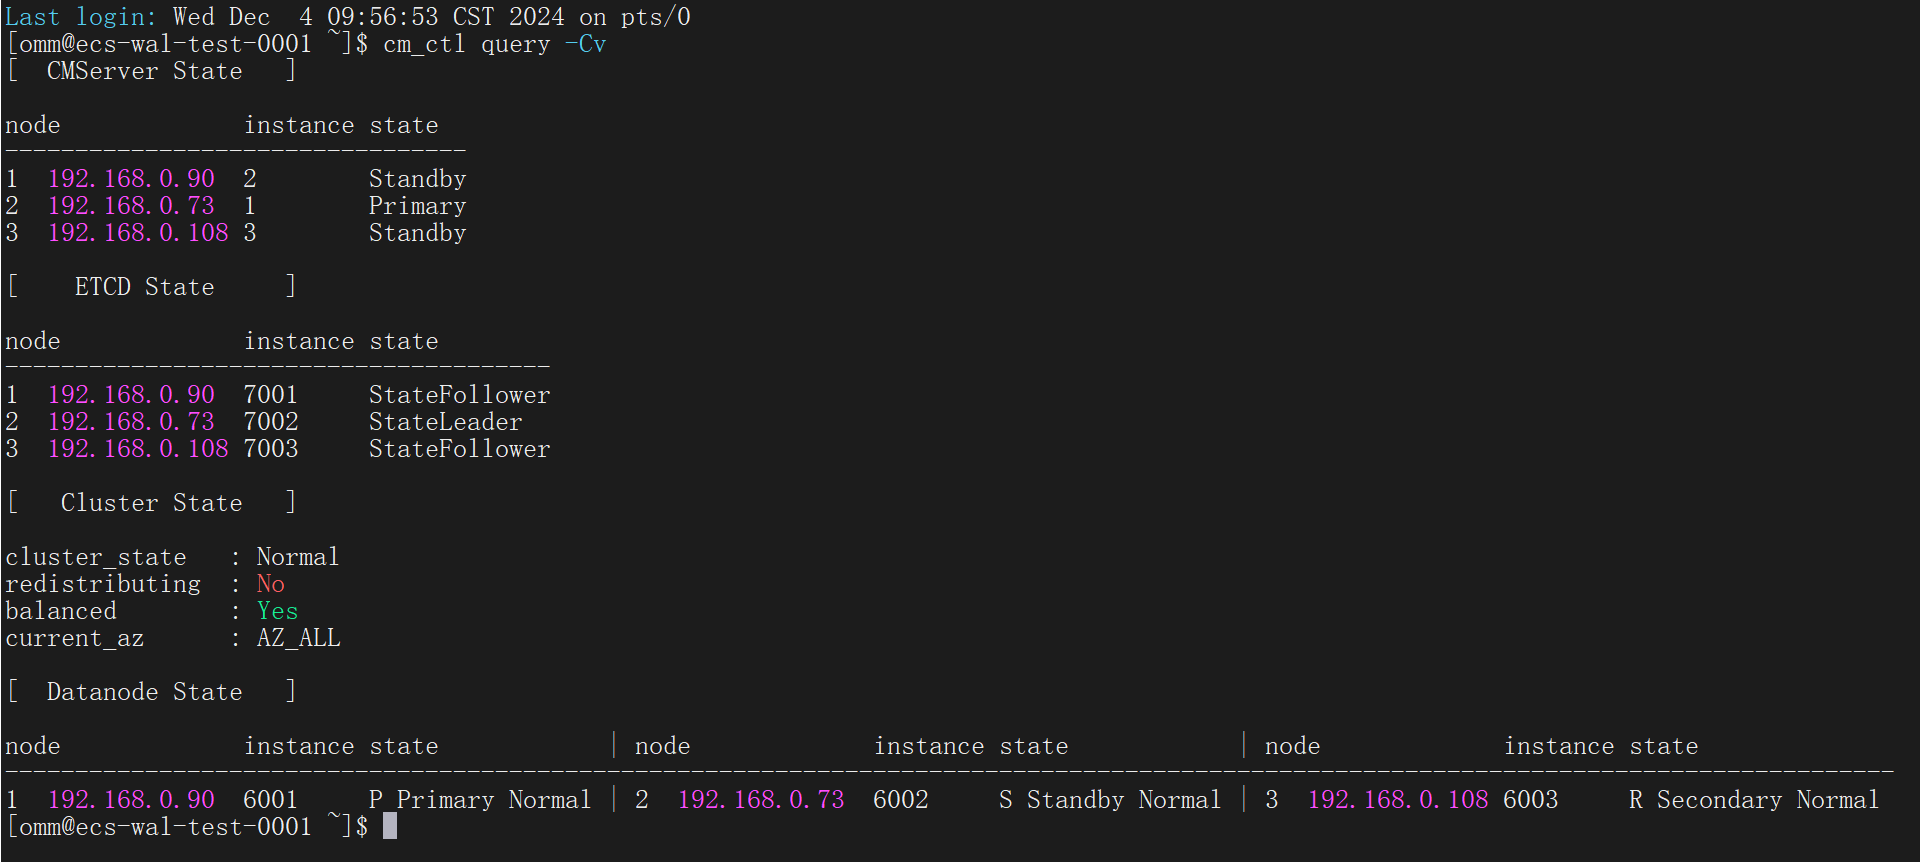Viewport: 1920px width, 862px height.
Task: Click the Normal value beside cluster_state
Action: [x=297, y=557]
